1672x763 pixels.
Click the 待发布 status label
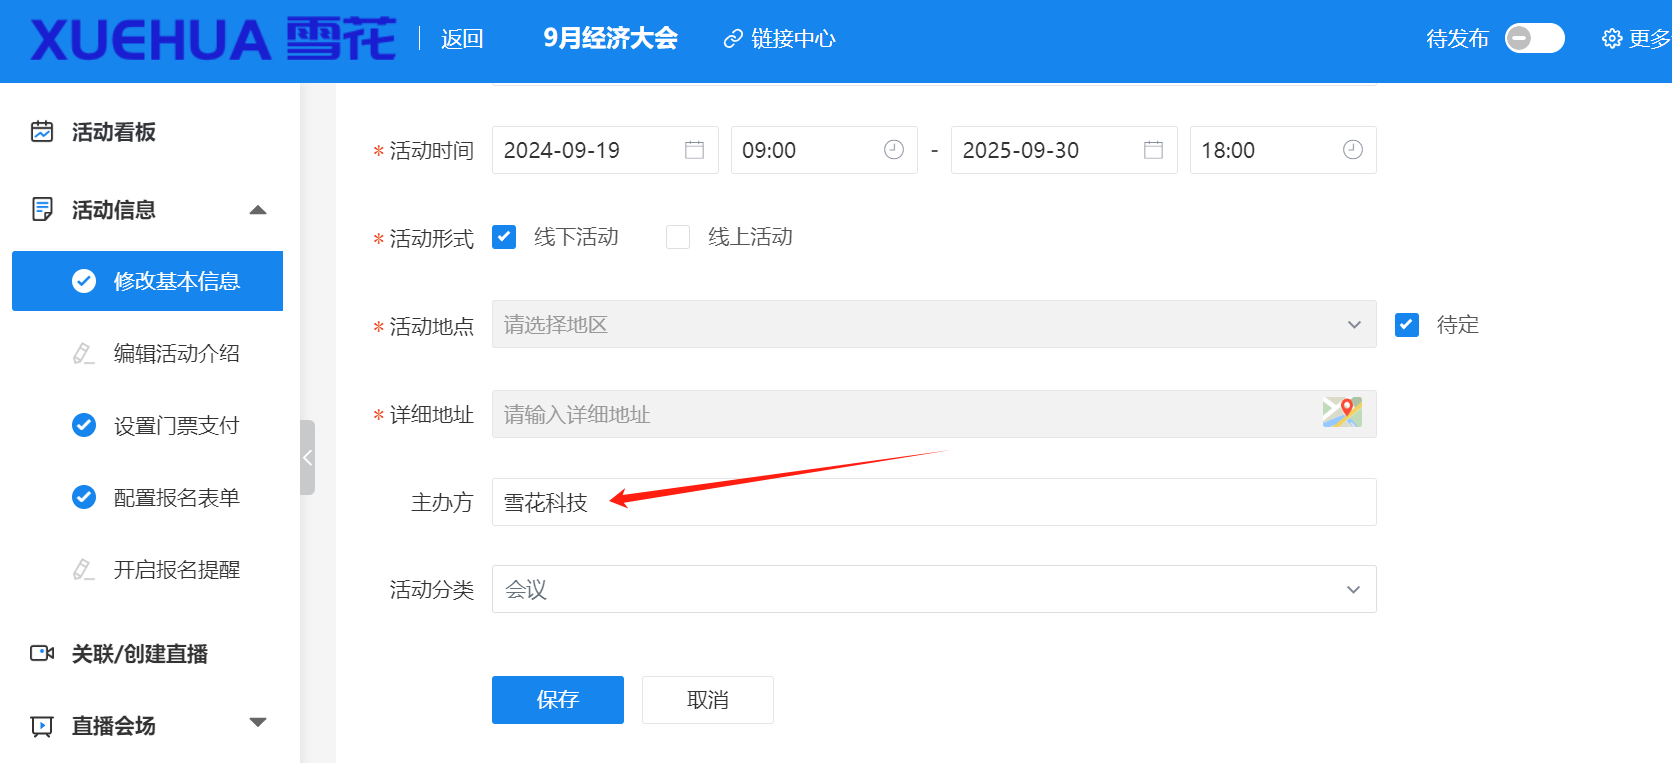point(1457,39)
